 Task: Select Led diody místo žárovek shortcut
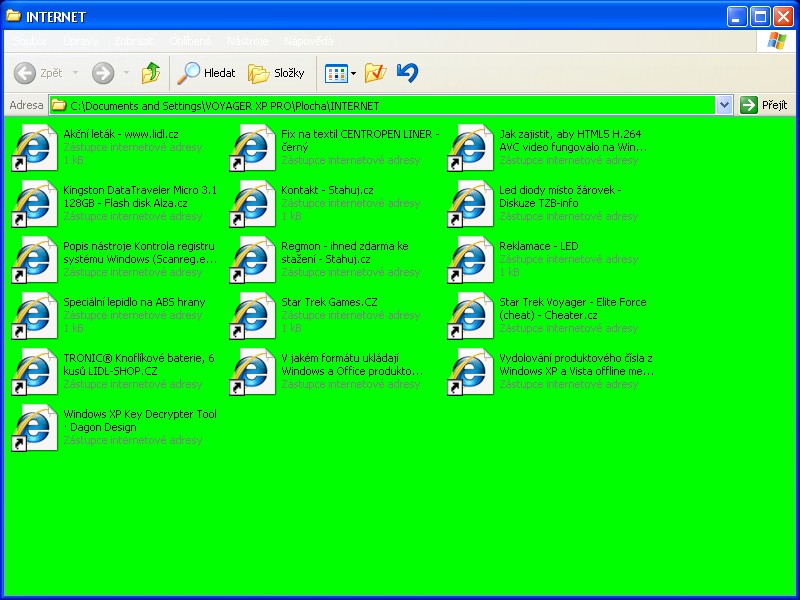tap(470, 204)
